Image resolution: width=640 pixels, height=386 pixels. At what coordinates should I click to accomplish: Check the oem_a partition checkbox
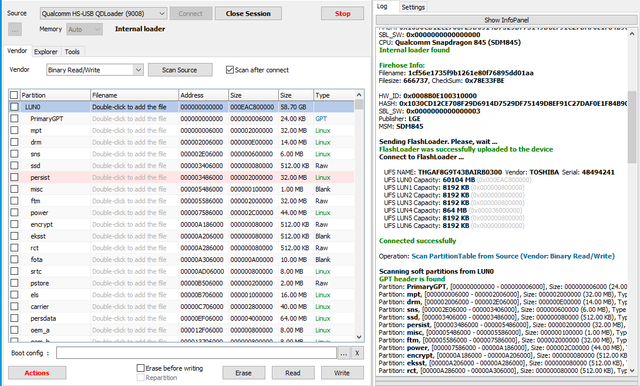(x=14, y=330)
